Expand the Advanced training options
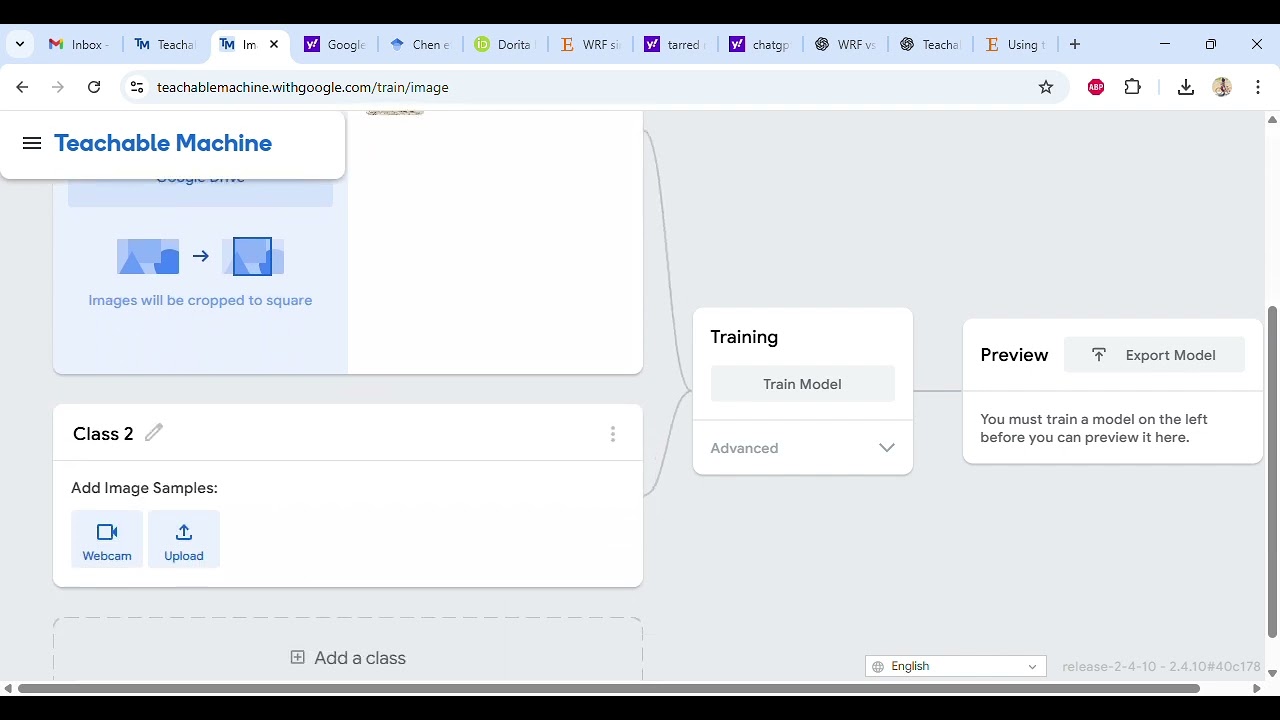This screenshot has width=1280, height=720. 802,448
